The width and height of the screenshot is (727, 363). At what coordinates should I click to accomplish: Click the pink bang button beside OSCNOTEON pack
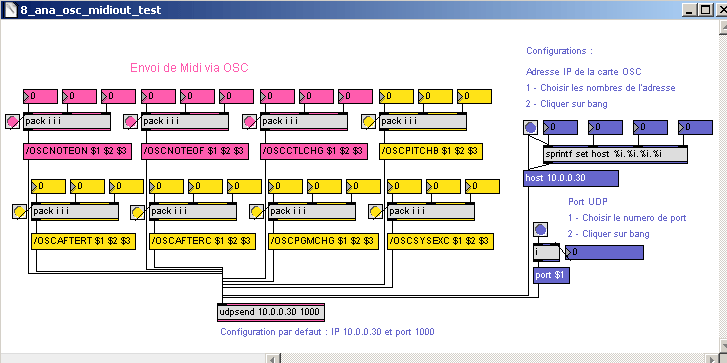click(x=13, y=121)
